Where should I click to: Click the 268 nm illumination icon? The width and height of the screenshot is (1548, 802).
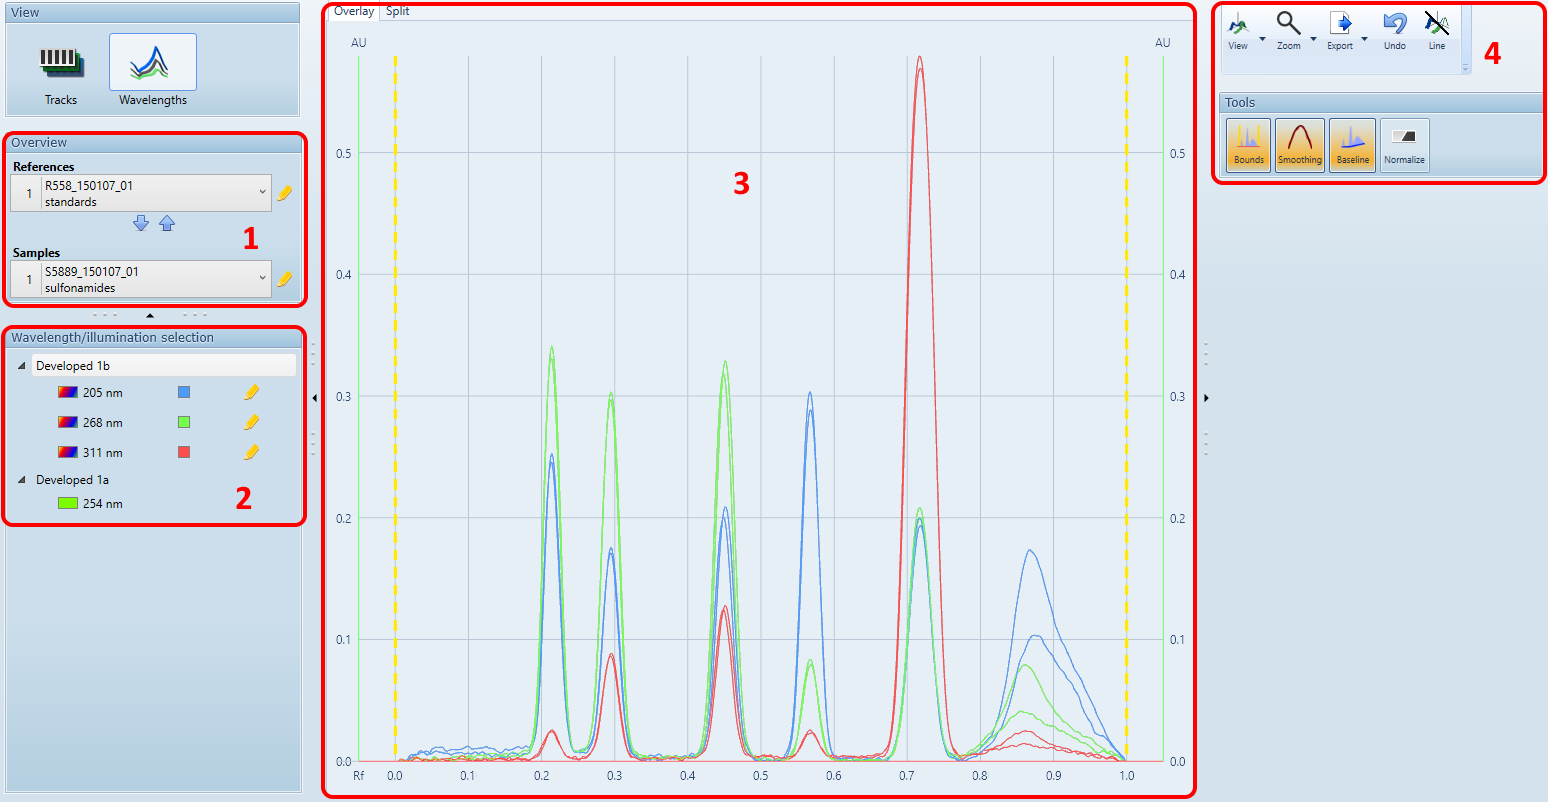[x=68, y=422]
